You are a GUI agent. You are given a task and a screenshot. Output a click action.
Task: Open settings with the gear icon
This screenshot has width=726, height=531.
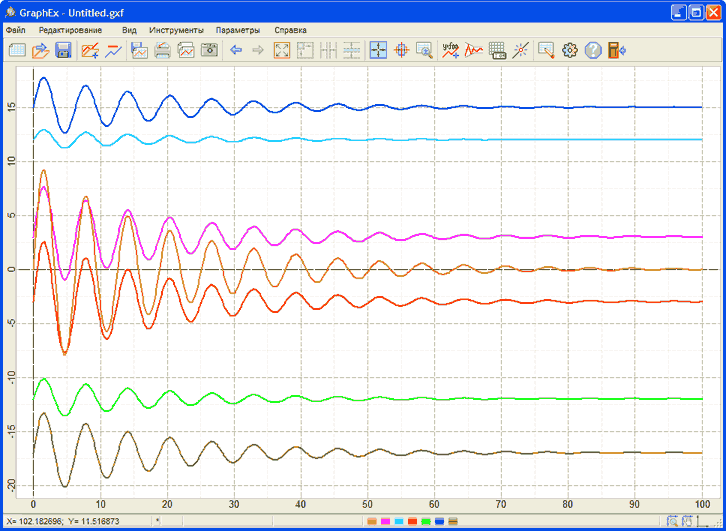pos(570,50)
